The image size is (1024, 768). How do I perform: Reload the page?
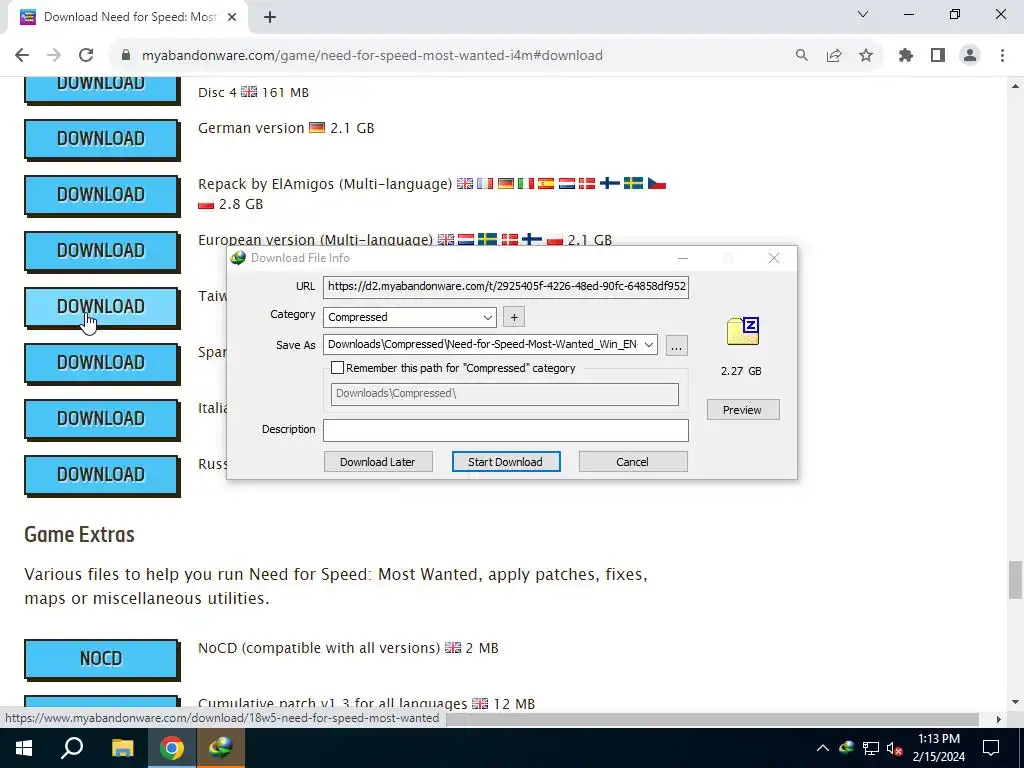click(x=86, y=56)
